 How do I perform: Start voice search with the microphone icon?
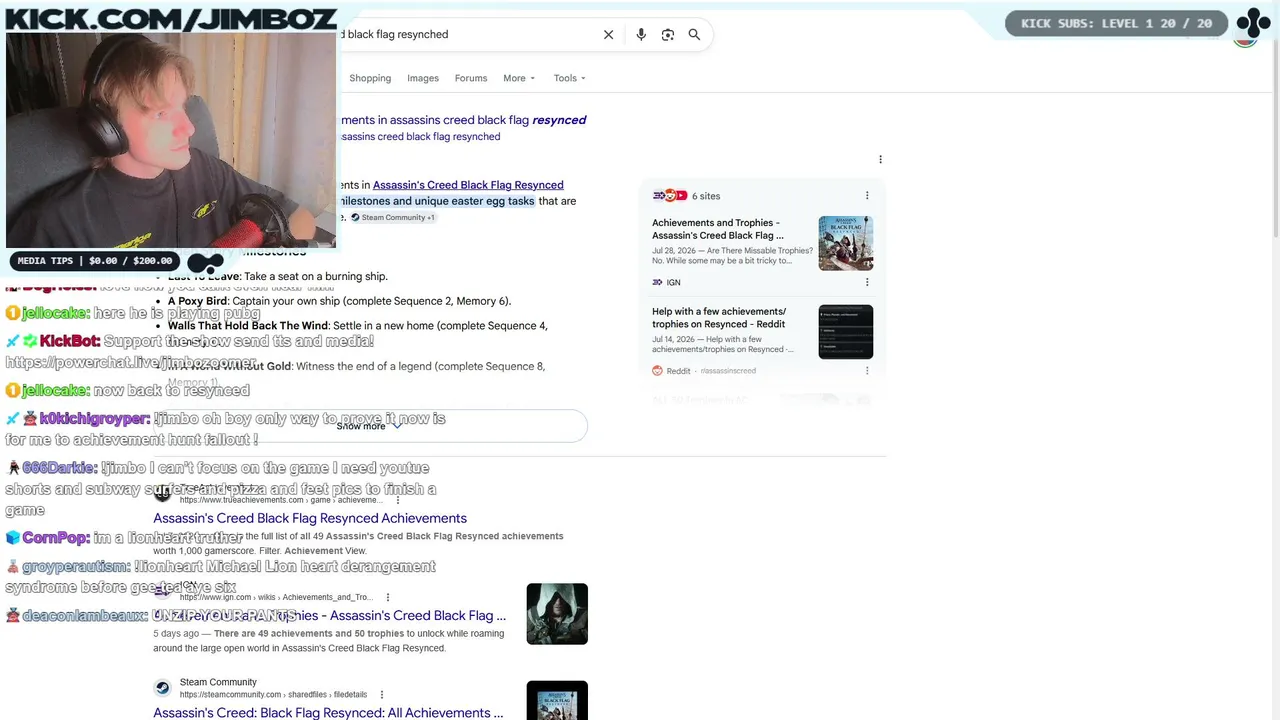(641, 35)
